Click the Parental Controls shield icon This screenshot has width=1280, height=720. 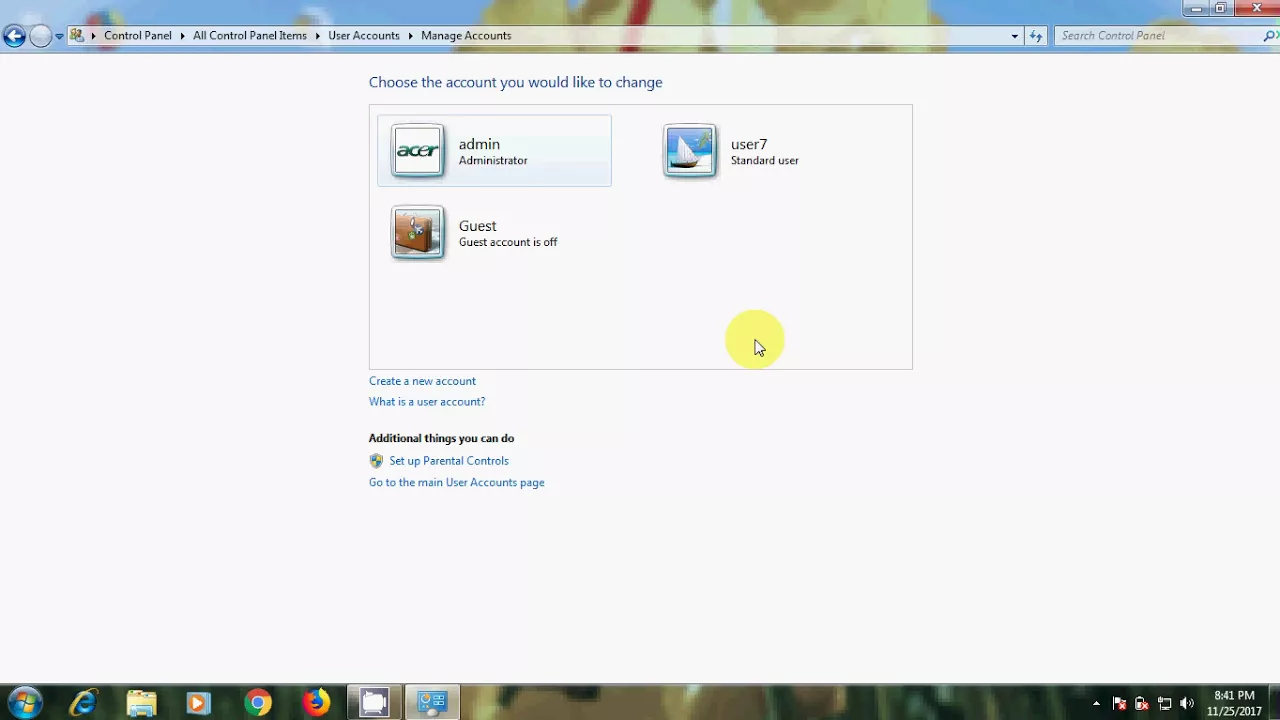click(376, 461)
